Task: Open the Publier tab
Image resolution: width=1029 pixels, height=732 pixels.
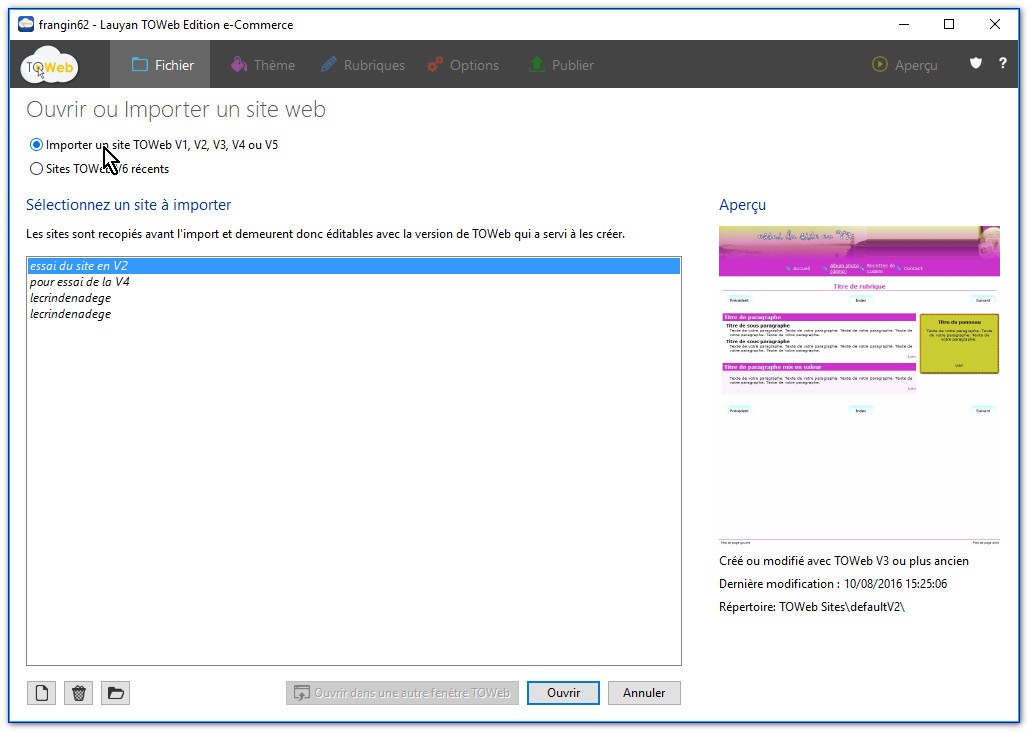Action: point(561,65)
